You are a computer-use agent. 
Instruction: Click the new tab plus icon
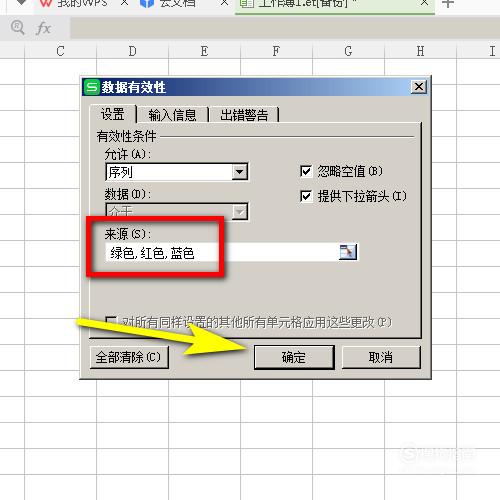(448, 3)
